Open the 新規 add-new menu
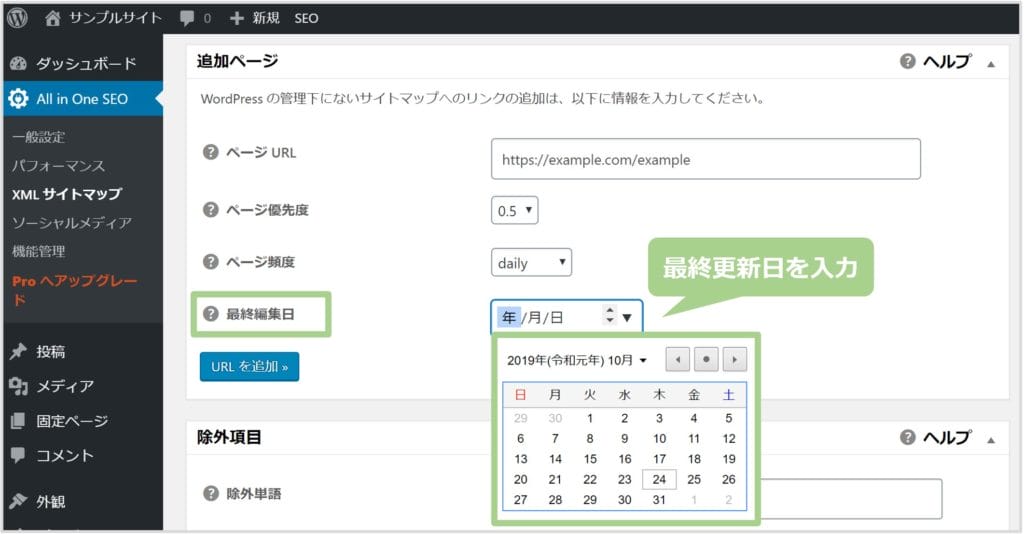This screenshot has width=1024, height=534. 255,18
